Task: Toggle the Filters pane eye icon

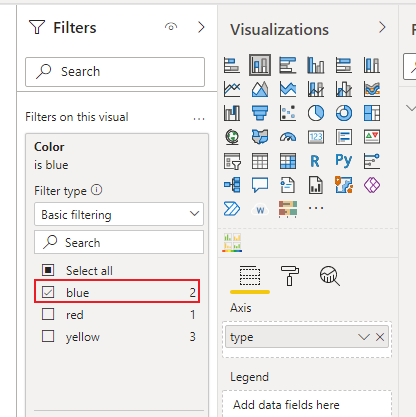Action: pyautogui.click(x=171, y=27)
